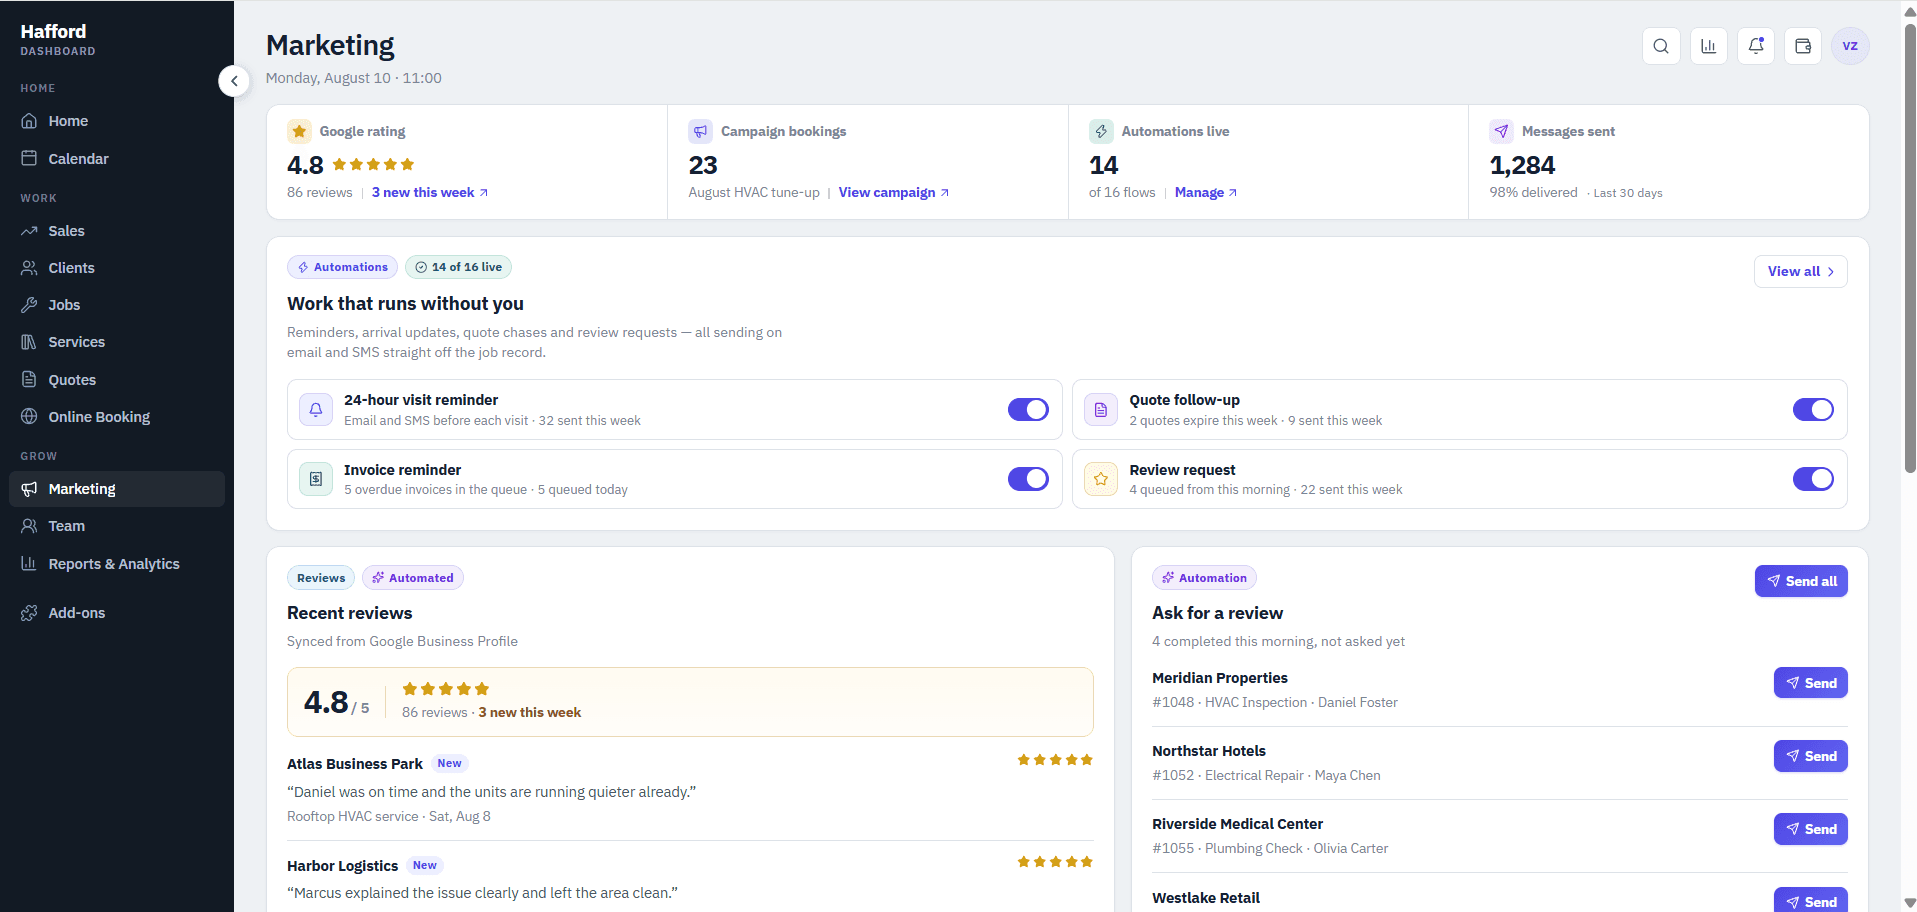The width and height of the screenshot is (1917, 912).
Task: Click the New tag beside Harbor Logistics
Action: (425, 866)
